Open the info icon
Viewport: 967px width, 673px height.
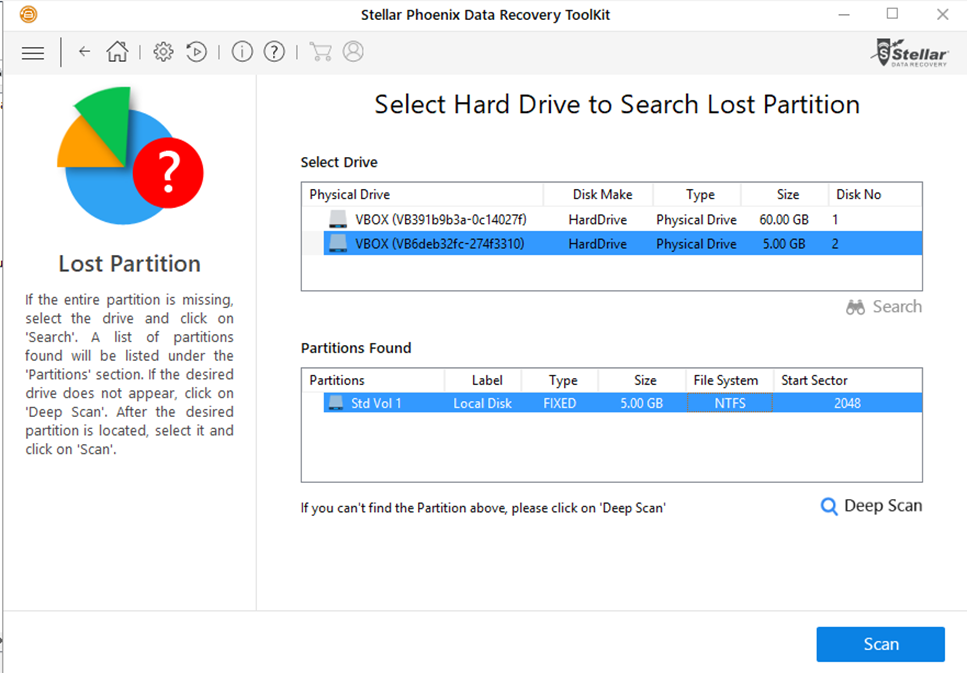(x=242, y=52)
